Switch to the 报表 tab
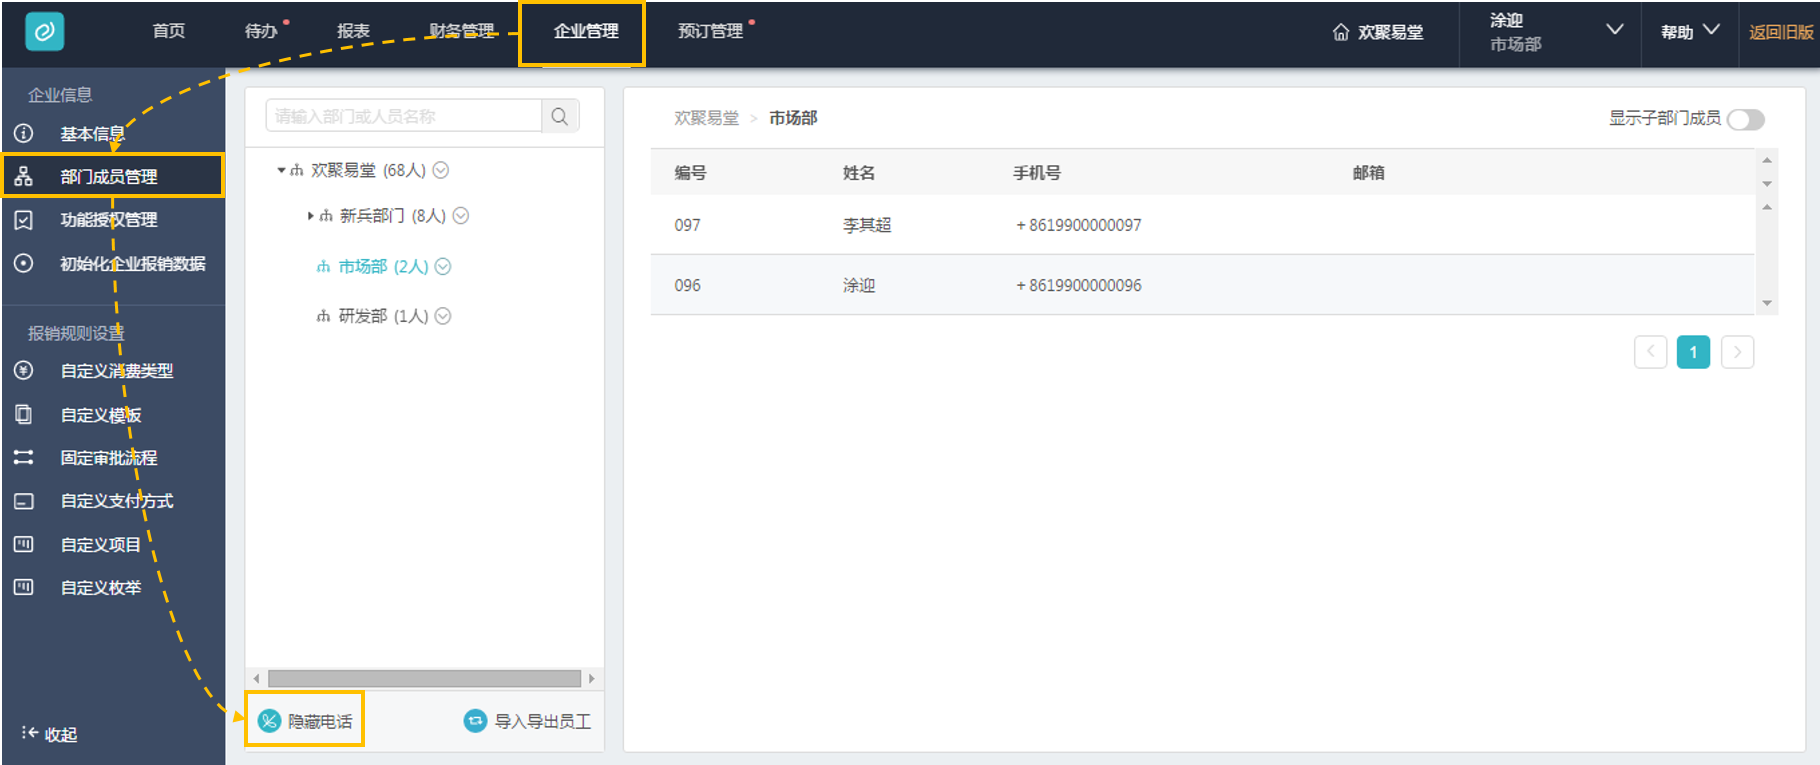The image size is (1820, 765). pyautogui.click(x=353, y=31)
